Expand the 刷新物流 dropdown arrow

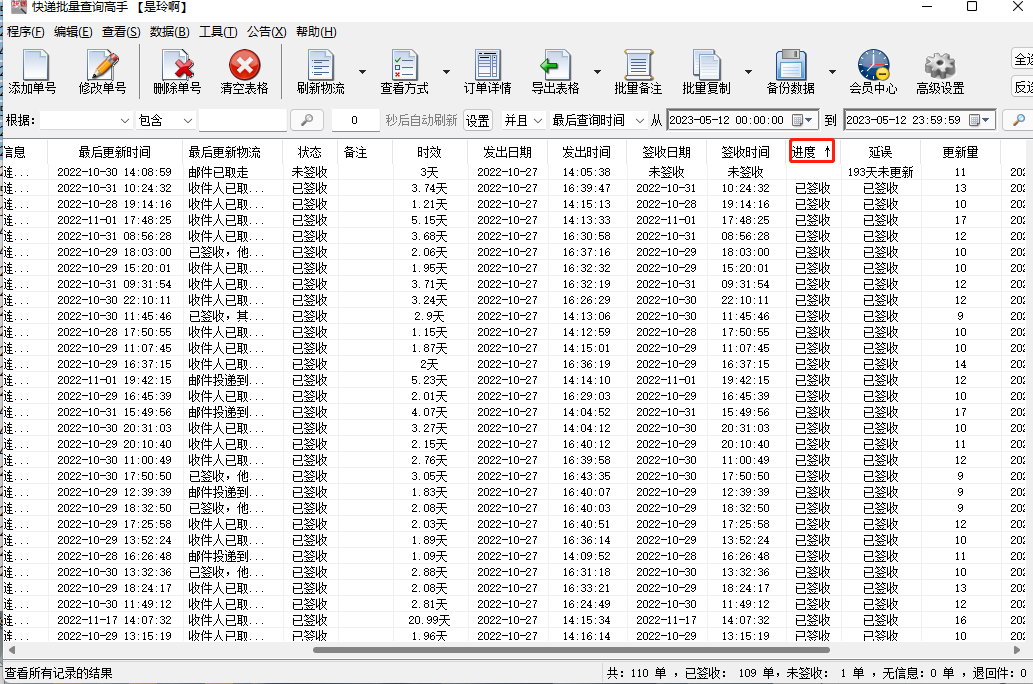pos(362,71)
